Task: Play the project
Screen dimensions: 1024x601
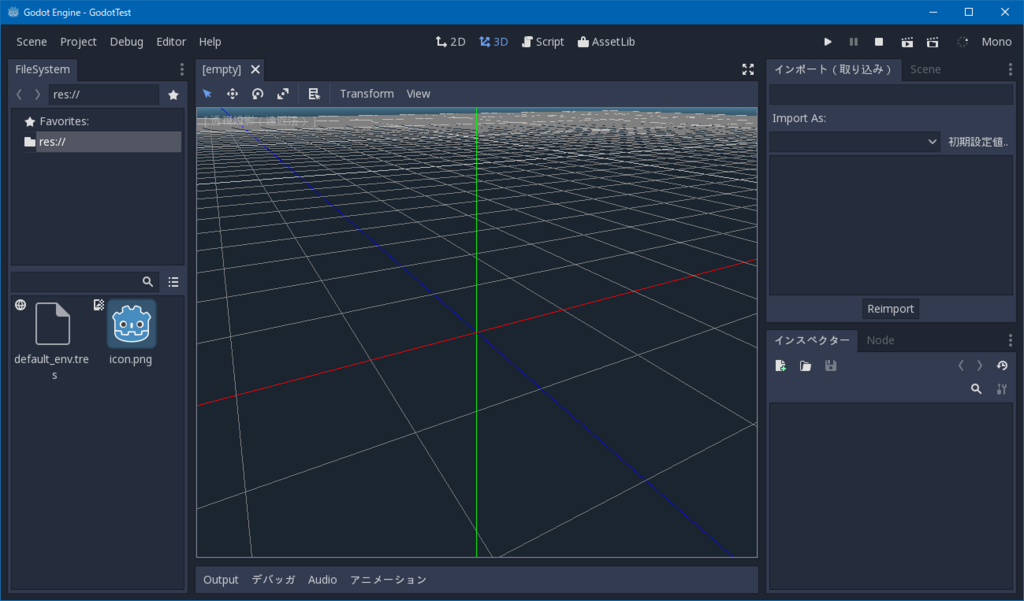Action: pyautogui.click(x=827, y=42)
